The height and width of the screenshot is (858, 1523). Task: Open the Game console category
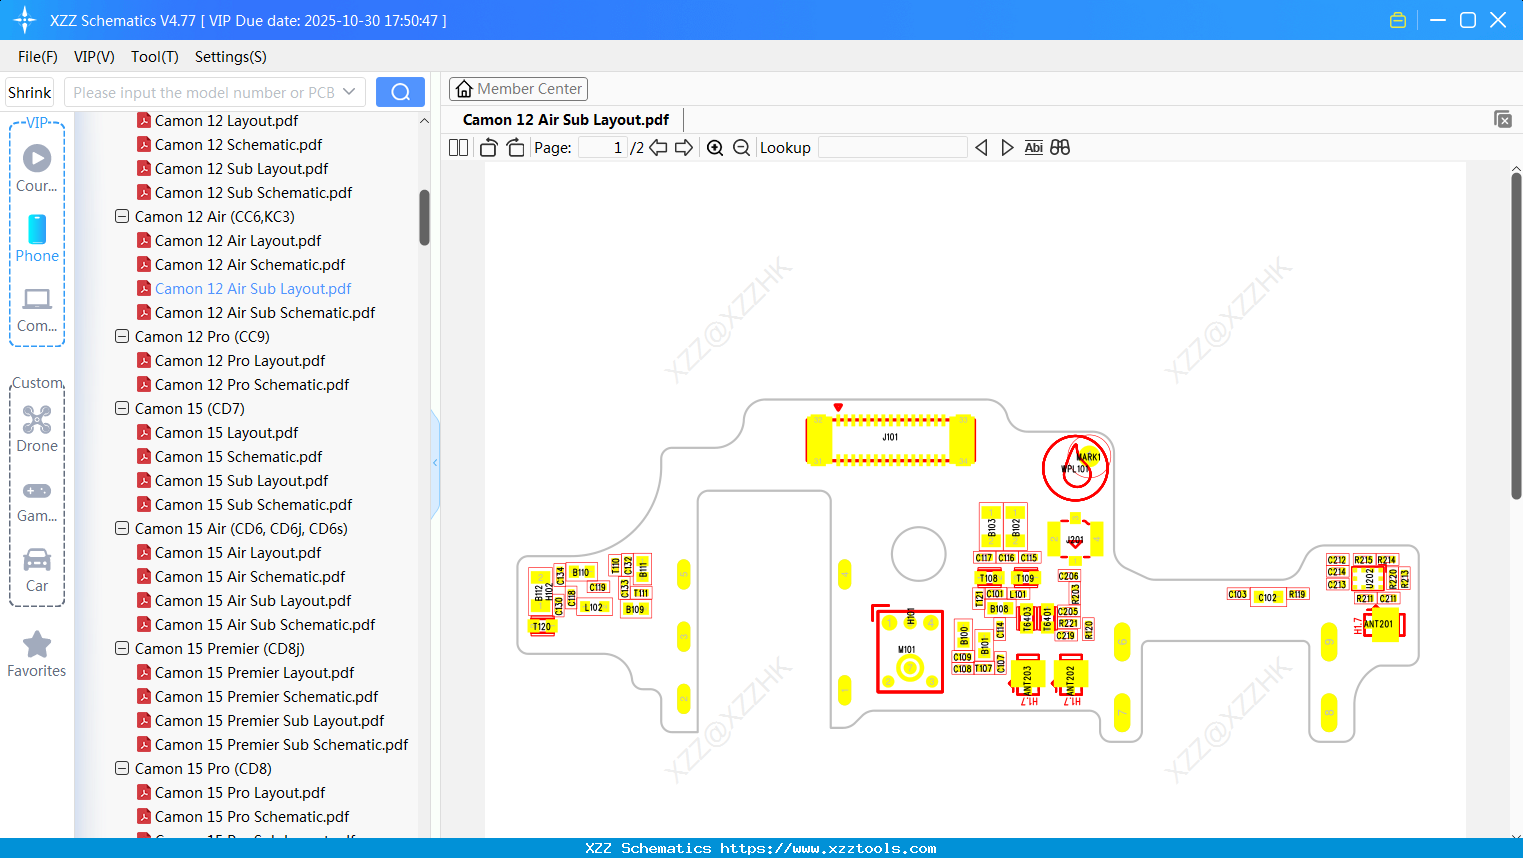(x=37, y=500)
